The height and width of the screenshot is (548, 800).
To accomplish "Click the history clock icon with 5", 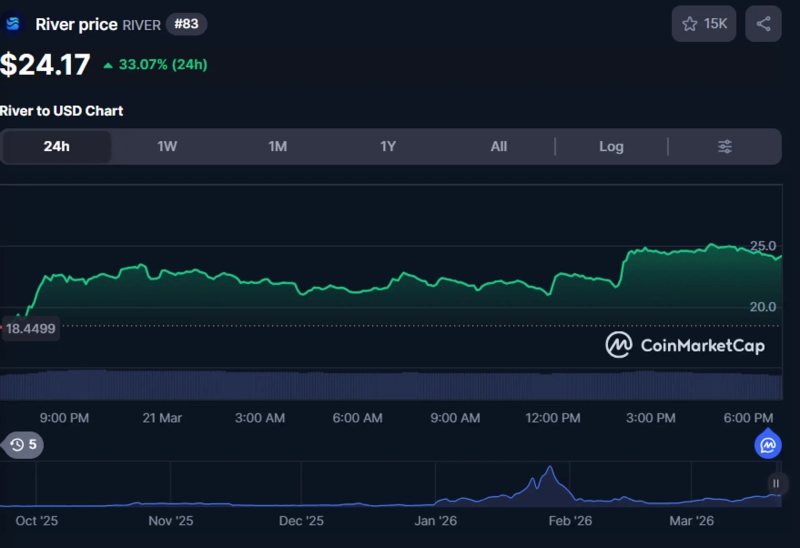I will (x=24, y=445).
